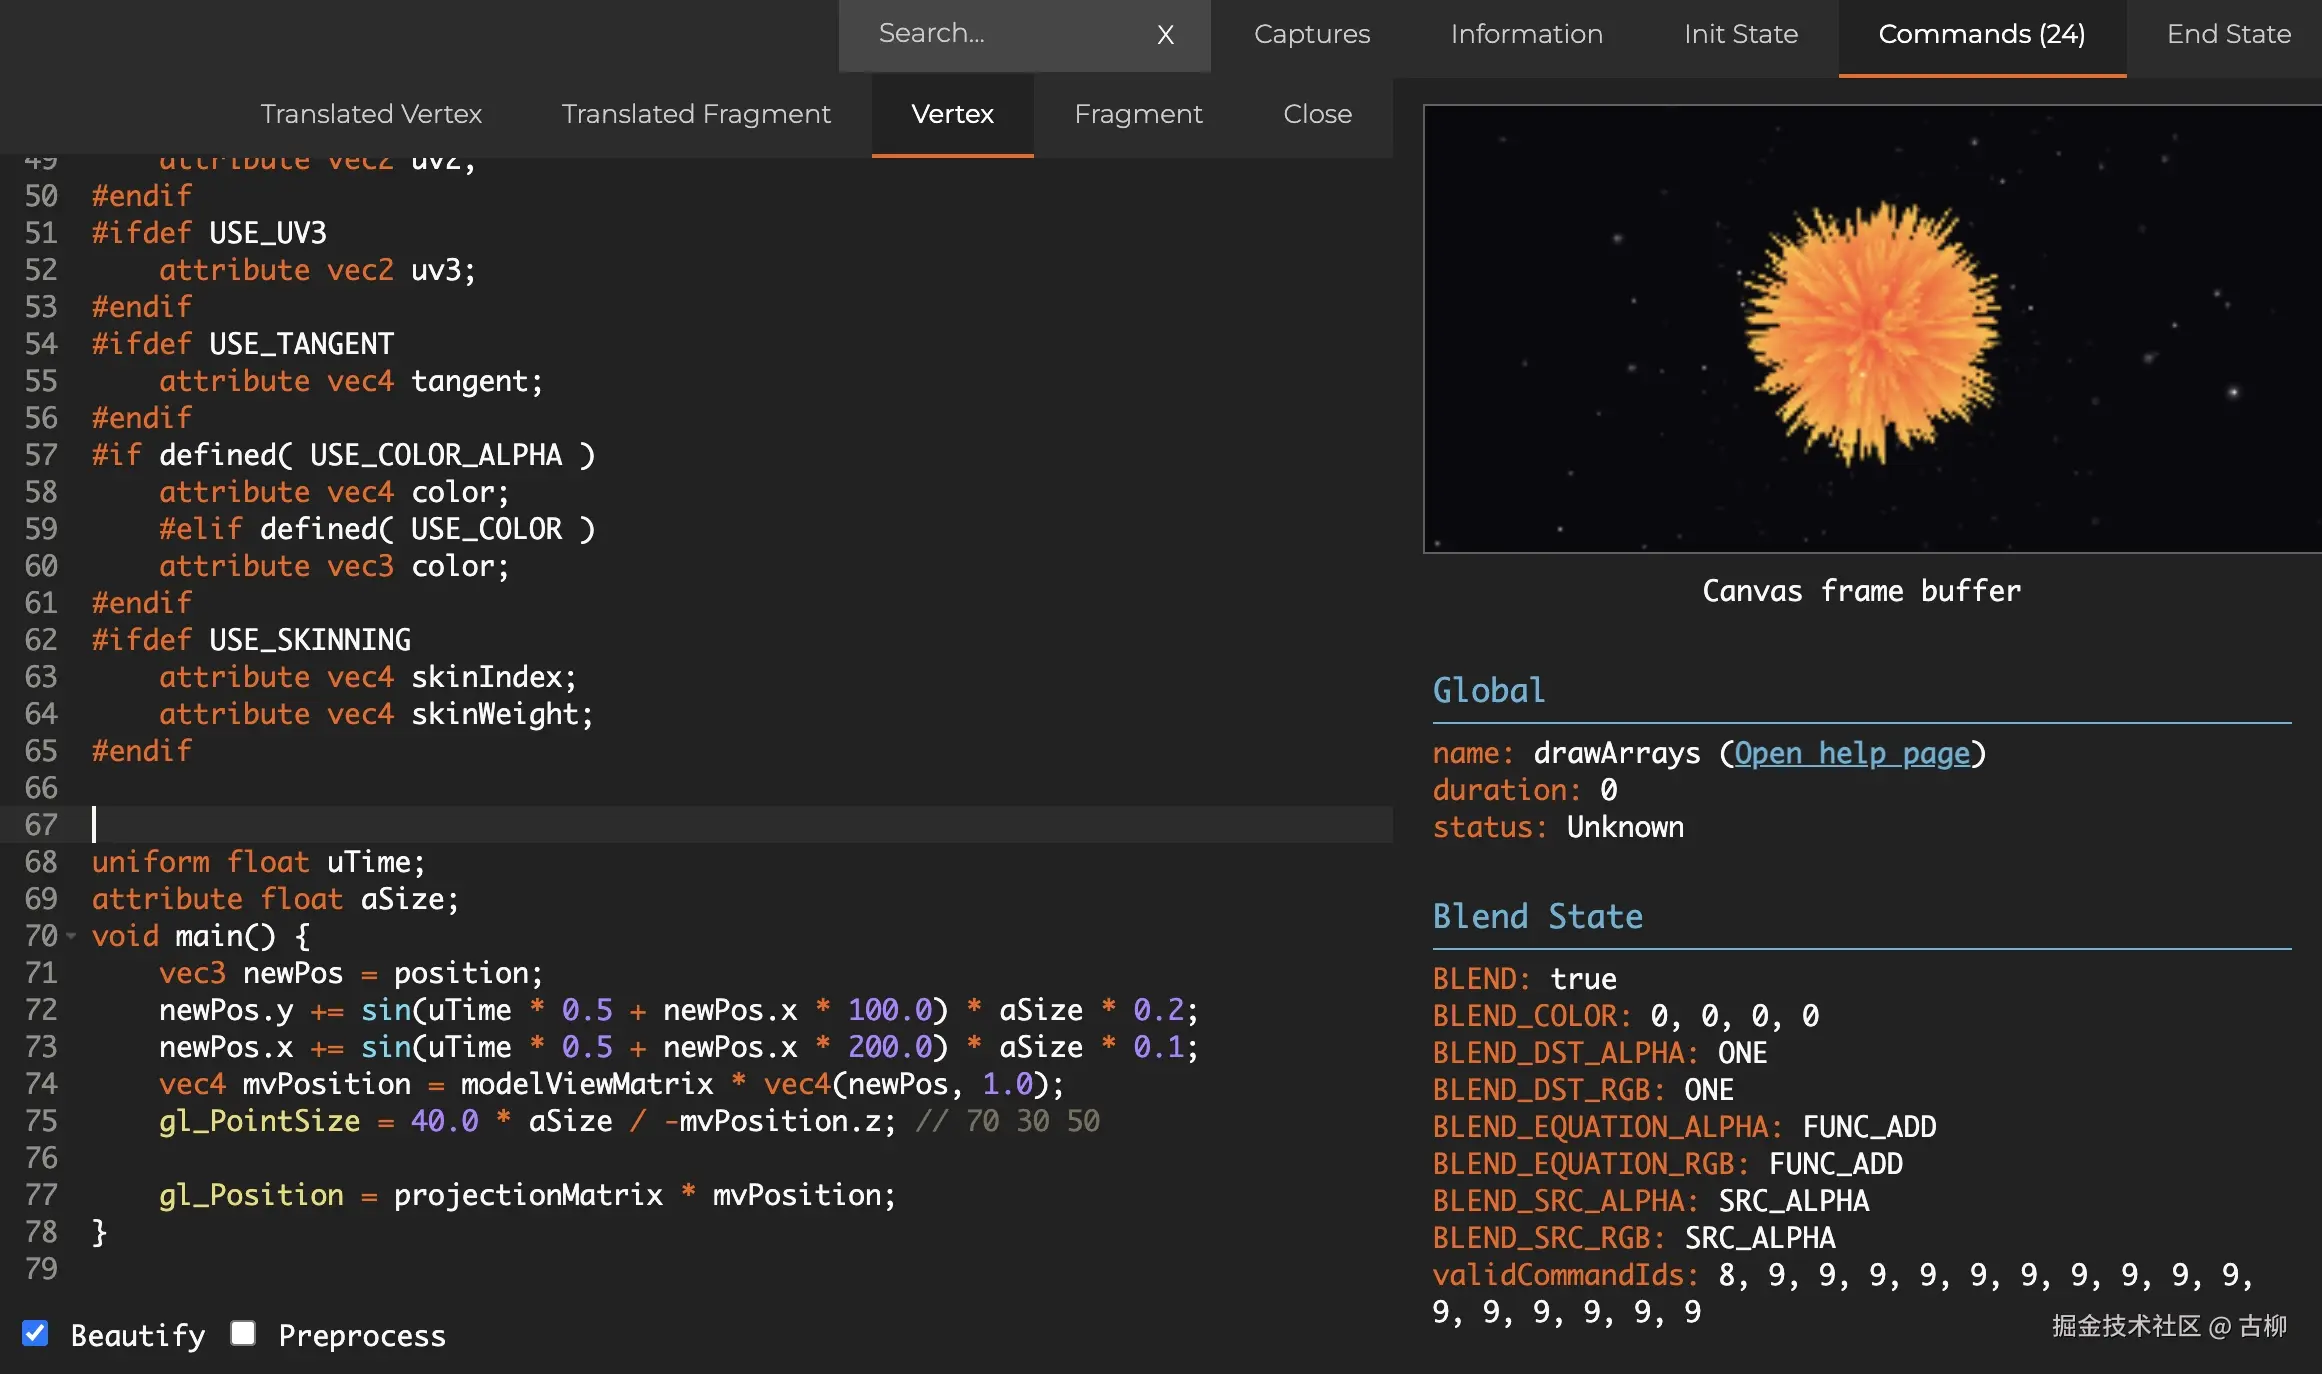Switch to the End State tab
Screen dimensions: 2322x1374
pyautogui.click(x=2229, y=34)
